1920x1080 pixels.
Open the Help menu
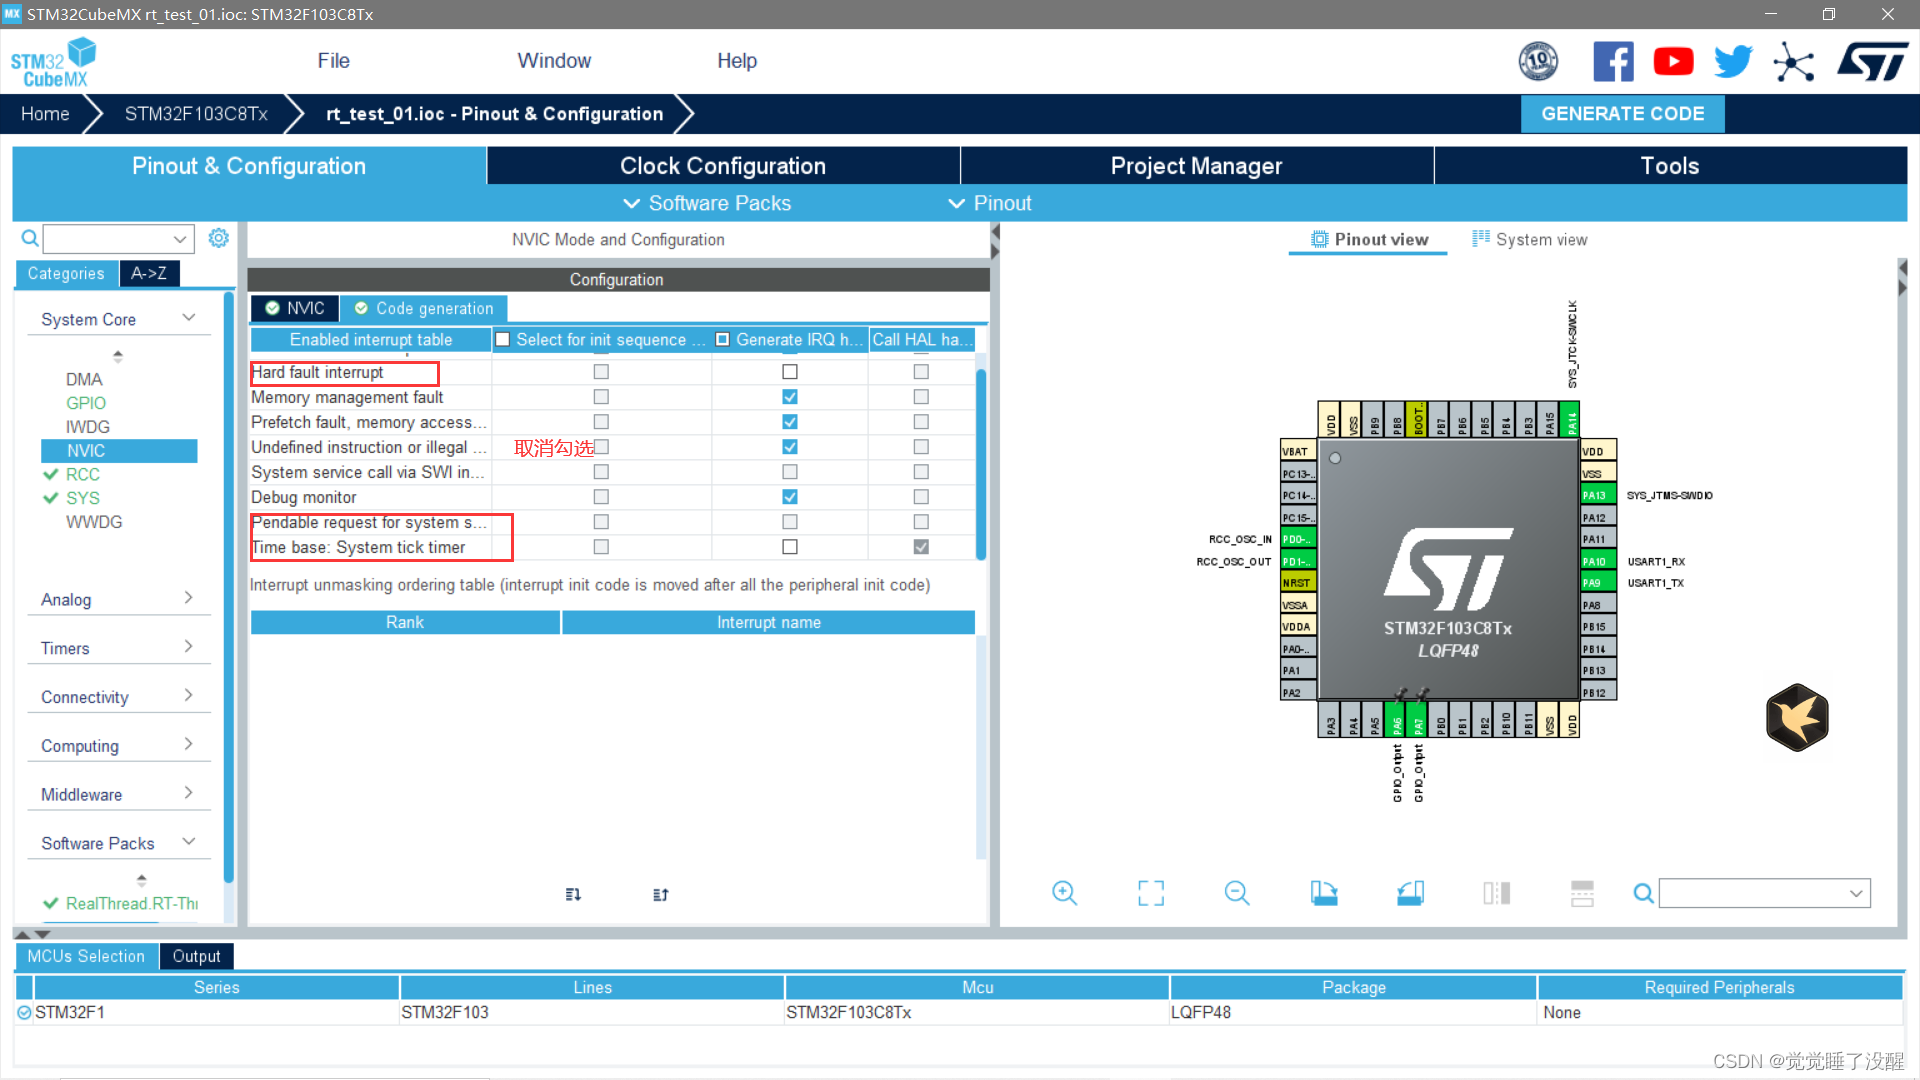click(x=737, y=61)
